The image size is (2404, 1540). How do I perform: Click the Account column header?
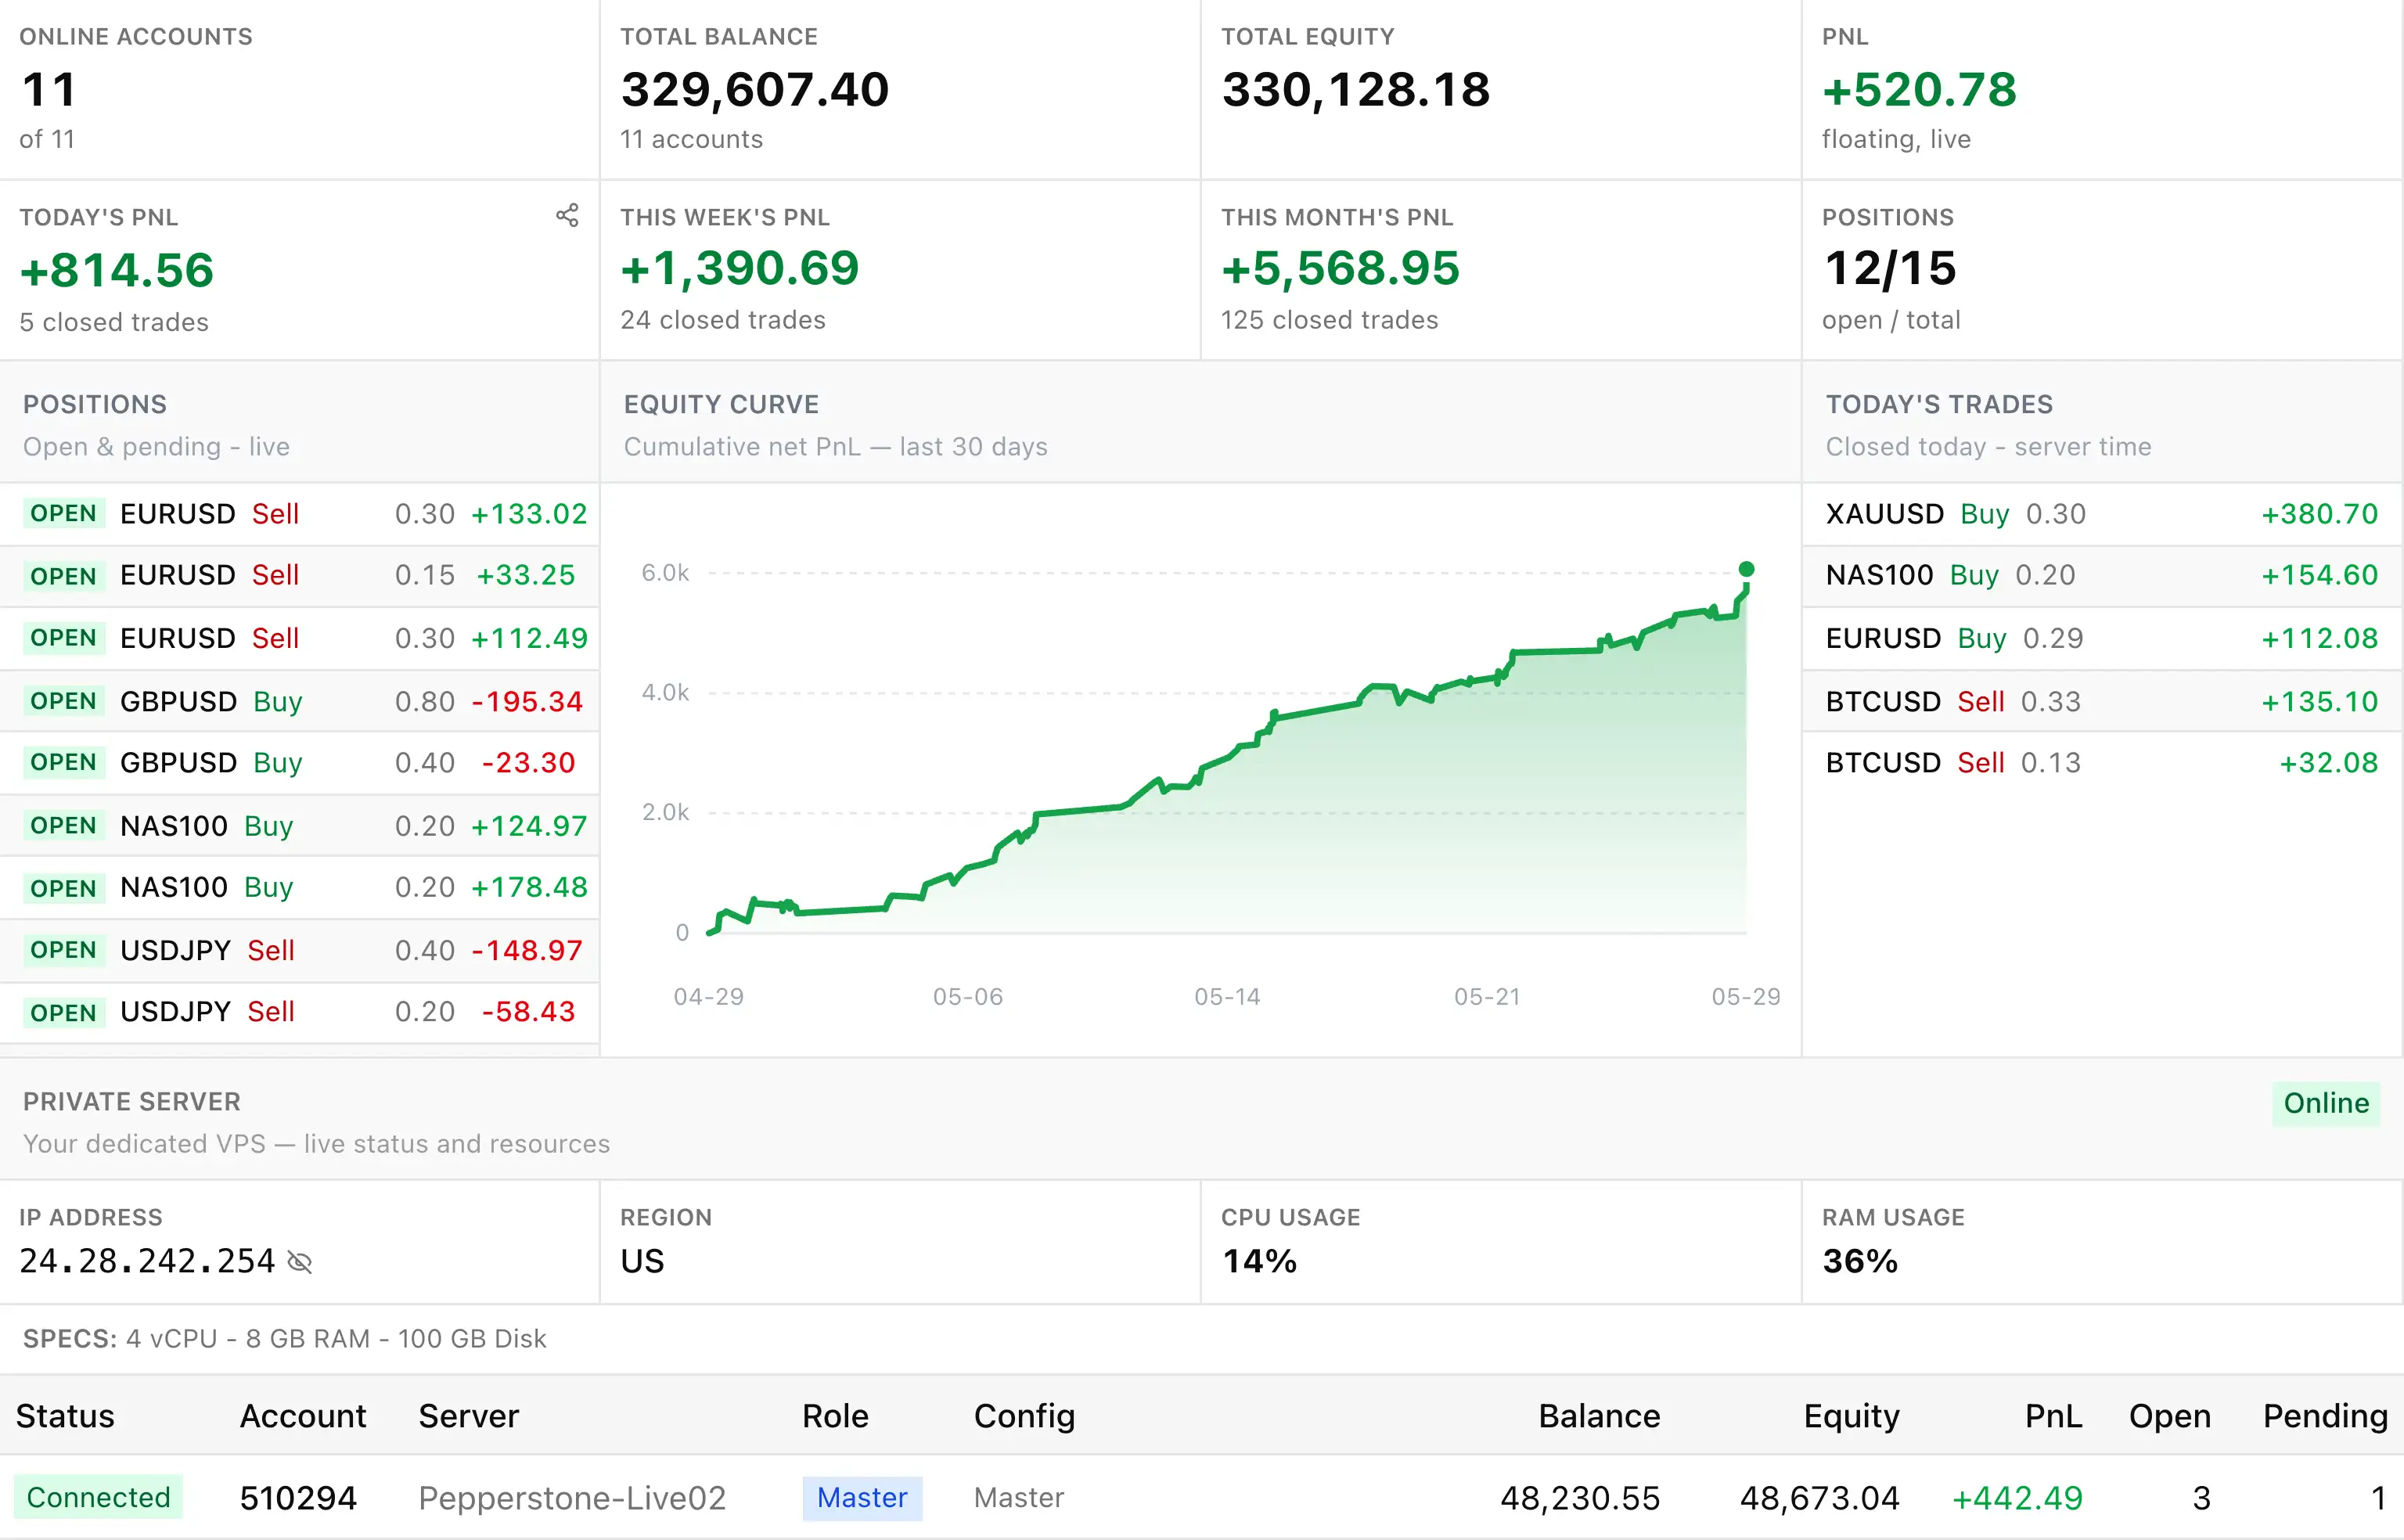303,1416
